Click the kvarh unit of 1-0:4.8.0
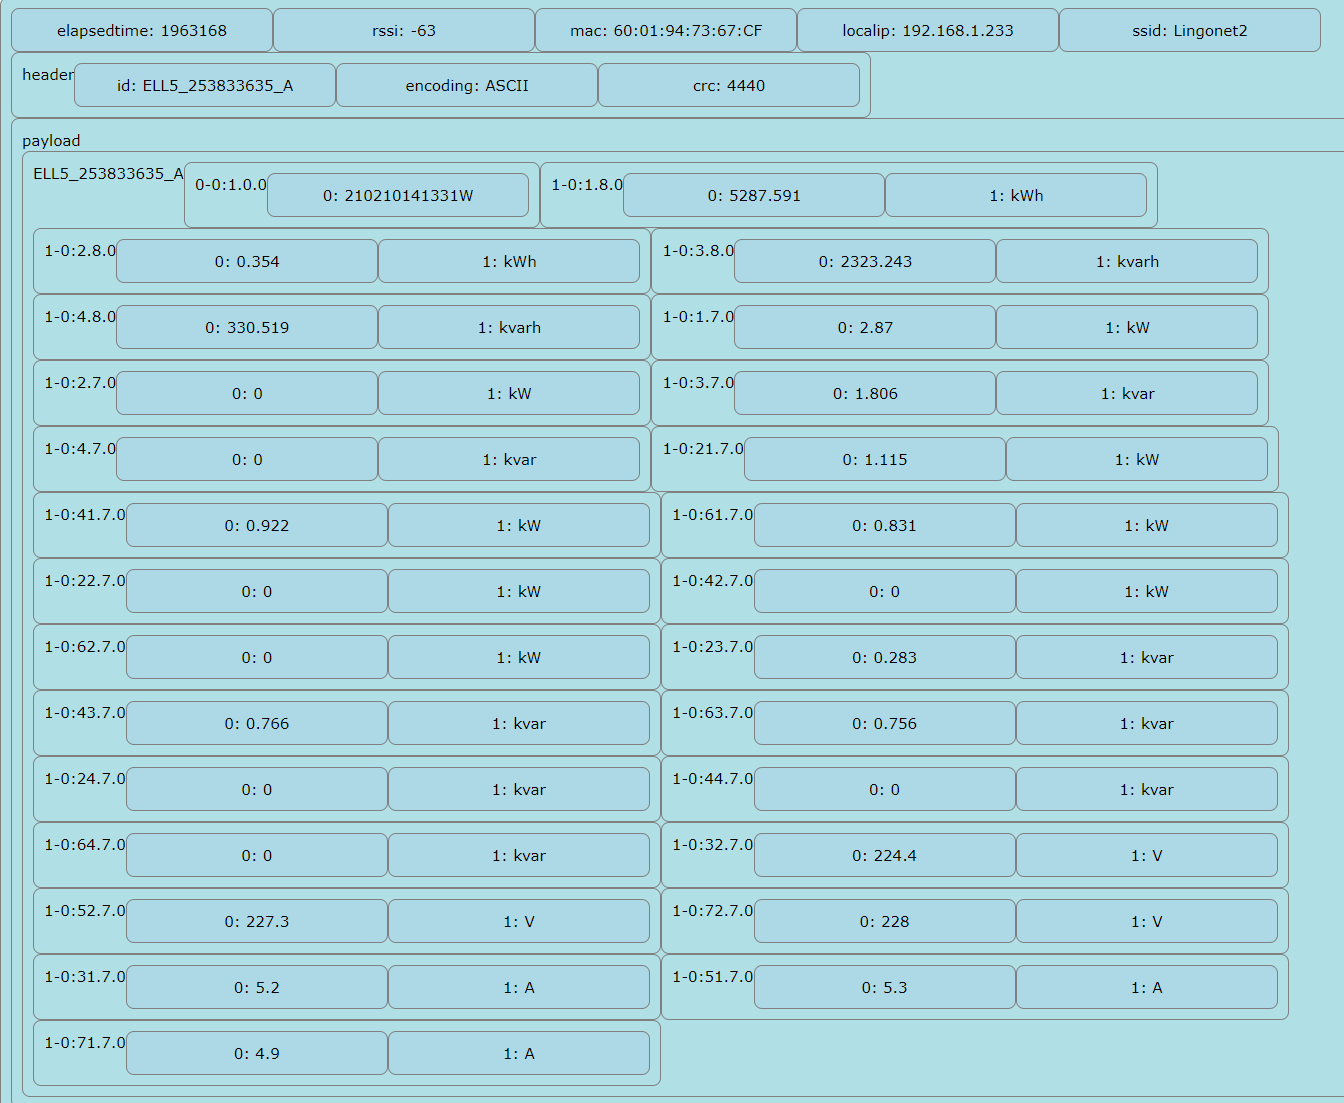 (x=509, y=327)
